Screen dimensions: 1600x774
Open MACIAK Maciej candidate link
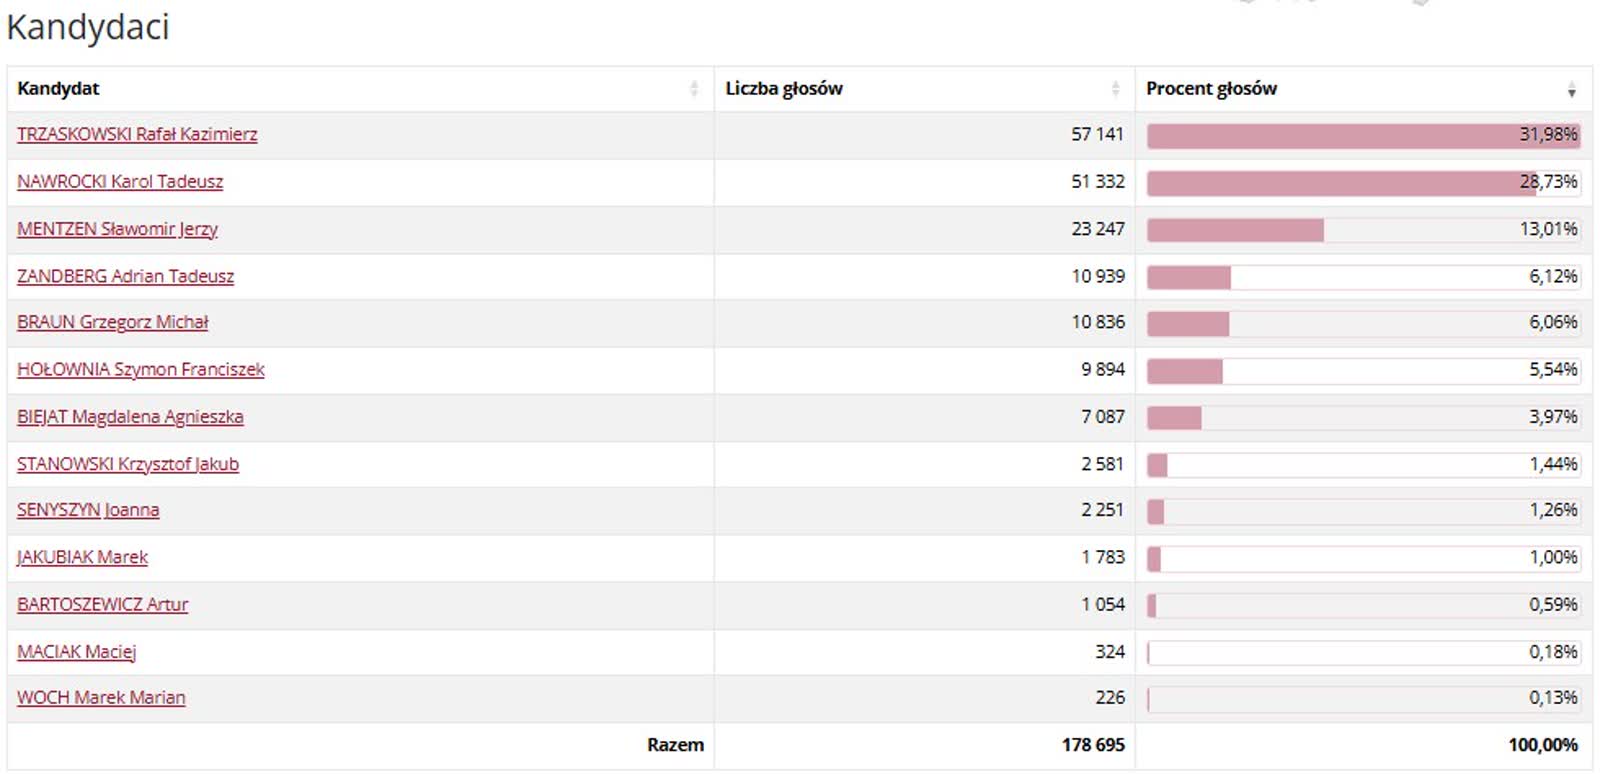coord(76,652)
